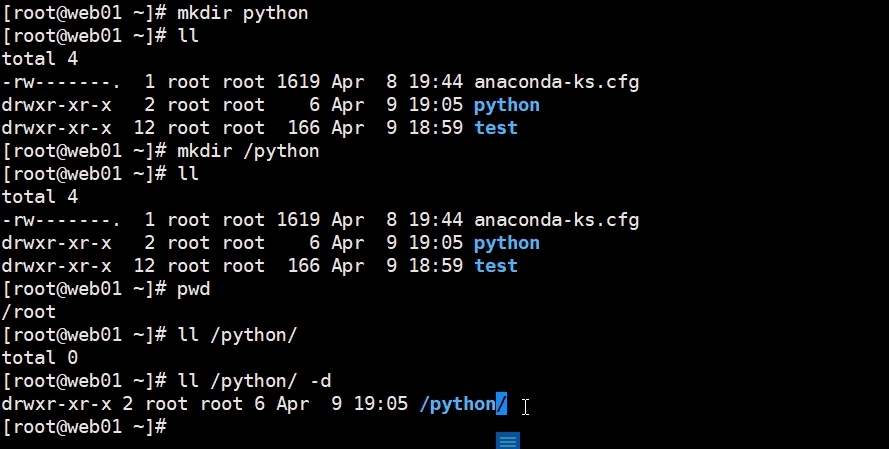Click the '-d' flag in the last command
This screenshot has width=889, height=449.
321,381
